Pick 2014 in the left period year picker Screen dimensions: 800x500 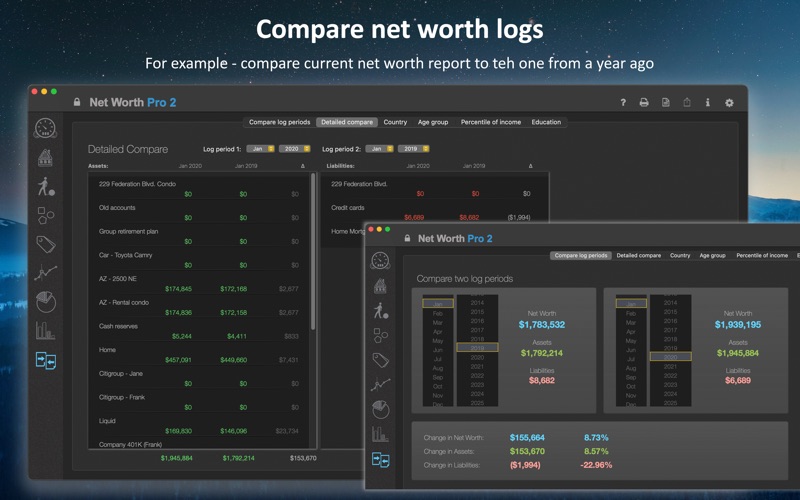pos(477,303)
